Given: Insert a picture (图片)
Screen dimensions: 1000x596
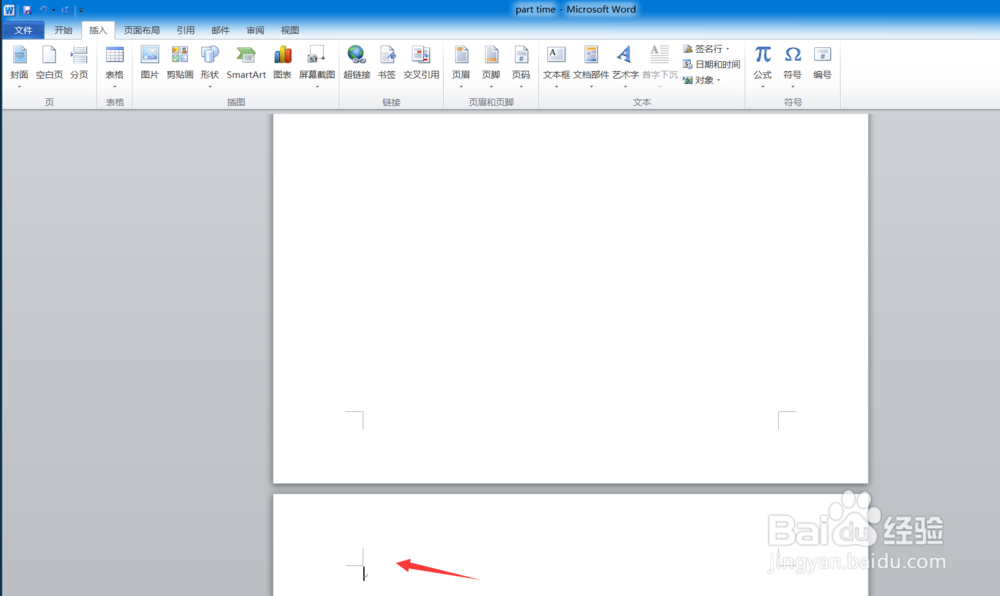Looking at the screenshot, I should click(149, 63).
